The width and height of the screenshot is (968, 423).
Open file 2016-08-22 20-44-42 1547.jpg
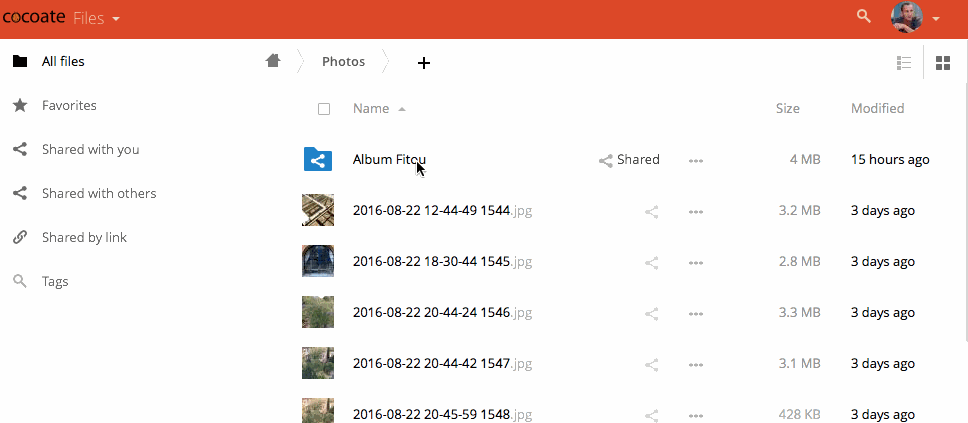pos(442,364)
